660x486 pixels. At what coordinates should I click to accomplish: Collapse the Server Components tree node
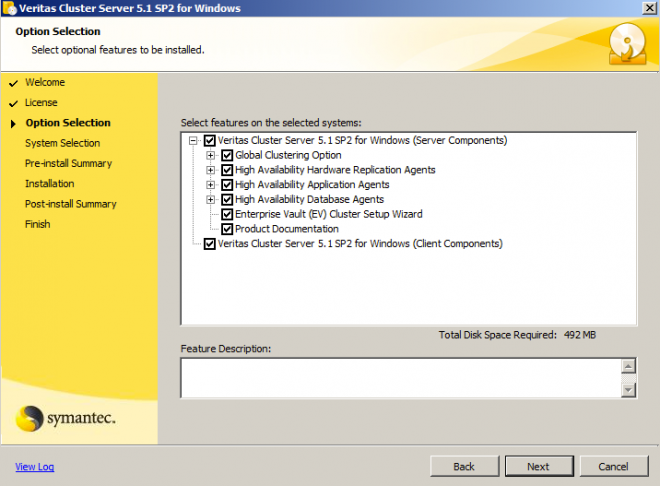pyautogui.click(x=193, y=141)
